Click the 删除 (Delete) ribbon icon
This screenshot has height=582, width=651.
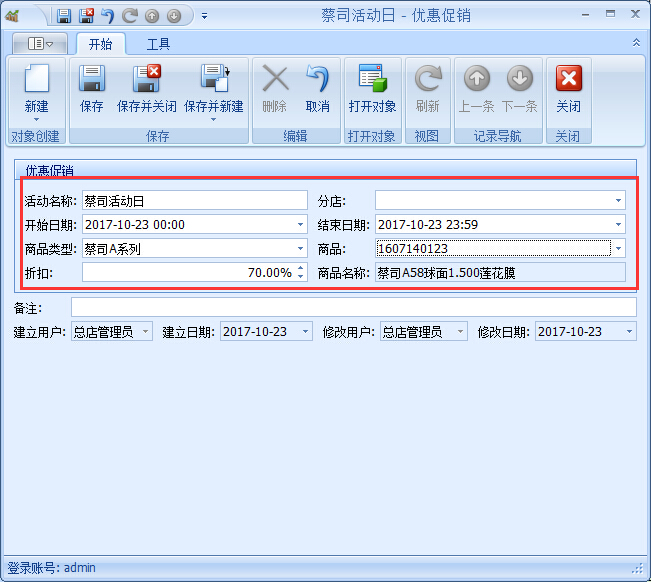pyautogui.click(x=275, y=78)
